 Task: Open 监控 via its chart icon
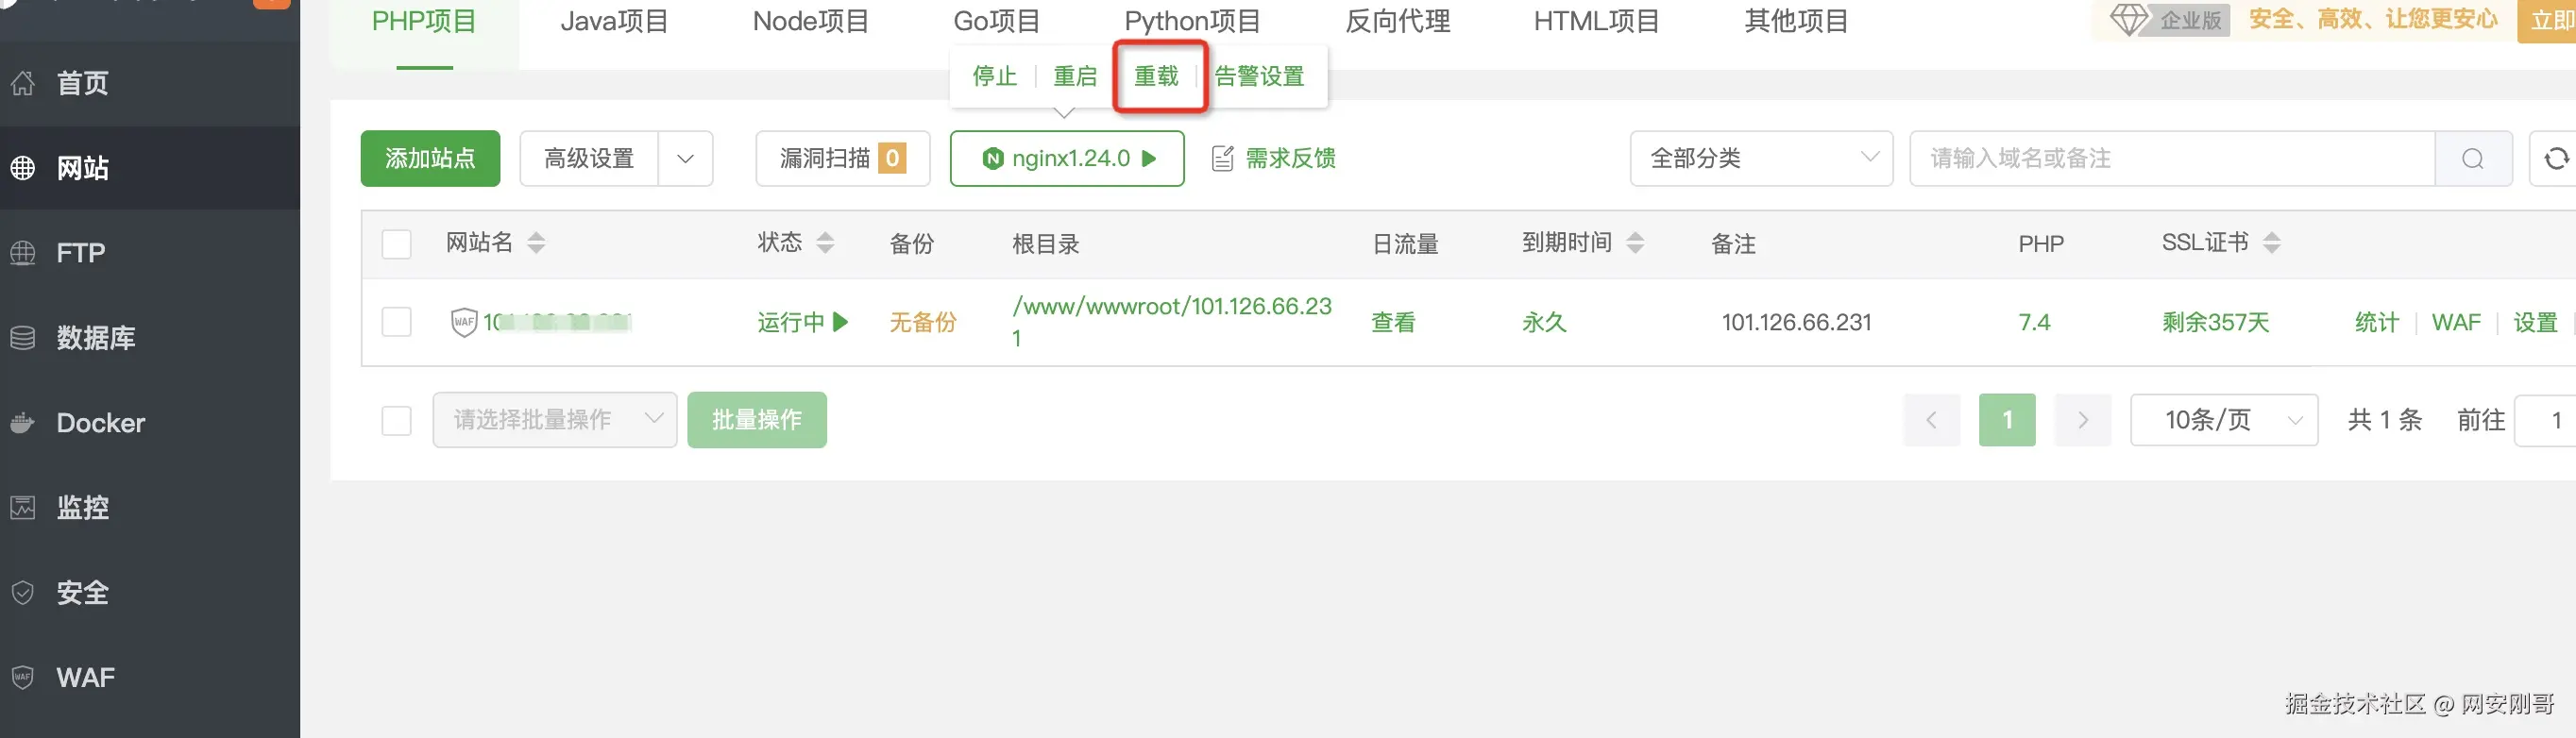23,508
